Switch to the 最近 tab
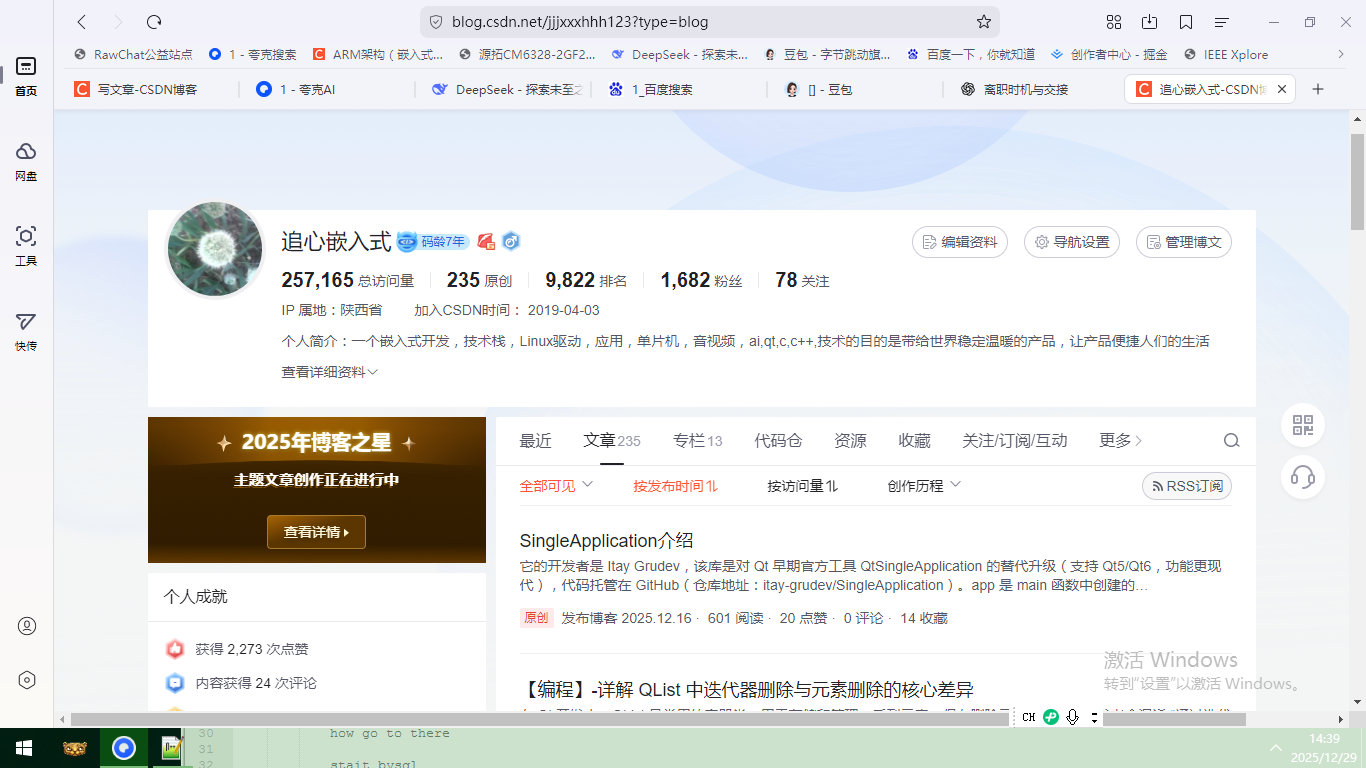The image size is (1366, 768). click(535, 441)
